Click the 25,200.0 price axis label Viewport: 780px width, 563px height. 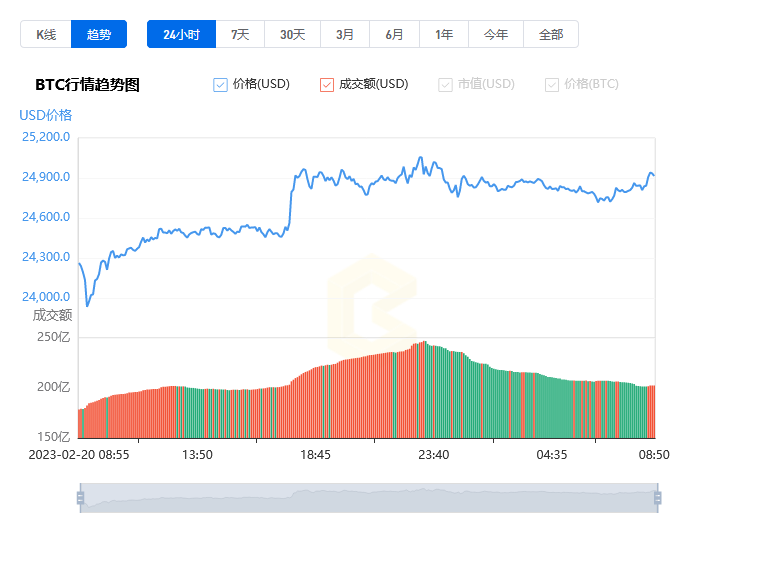[46, 137]
